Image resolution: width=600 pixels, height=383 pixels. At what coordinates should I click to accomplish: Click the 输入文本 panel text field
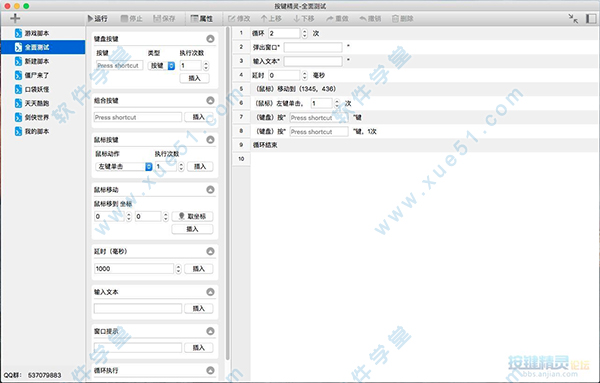138,308
